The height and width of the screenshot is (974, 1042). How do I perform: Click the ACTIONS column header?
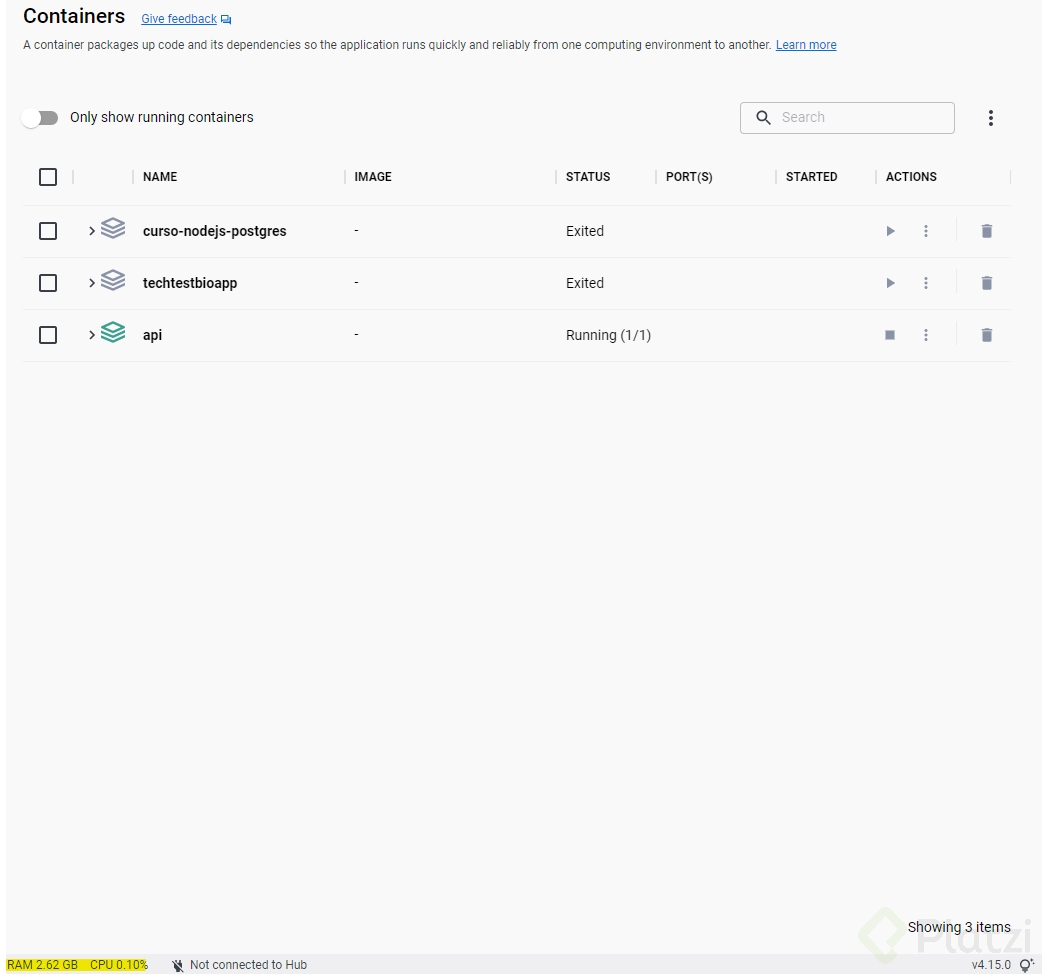click(x=911, y=177)
